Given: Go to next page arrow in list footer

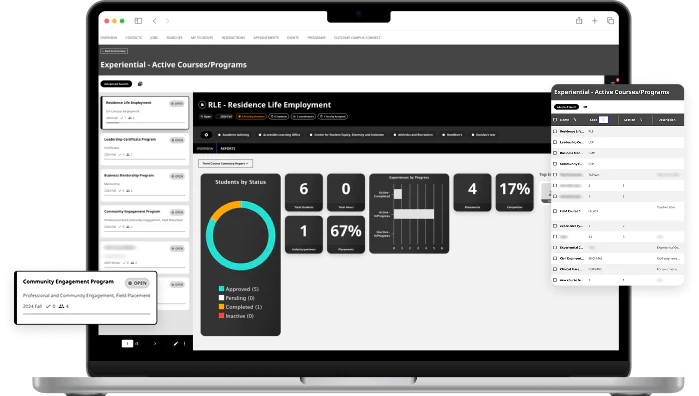Looking at the screenshot, I should click(155, 343).
